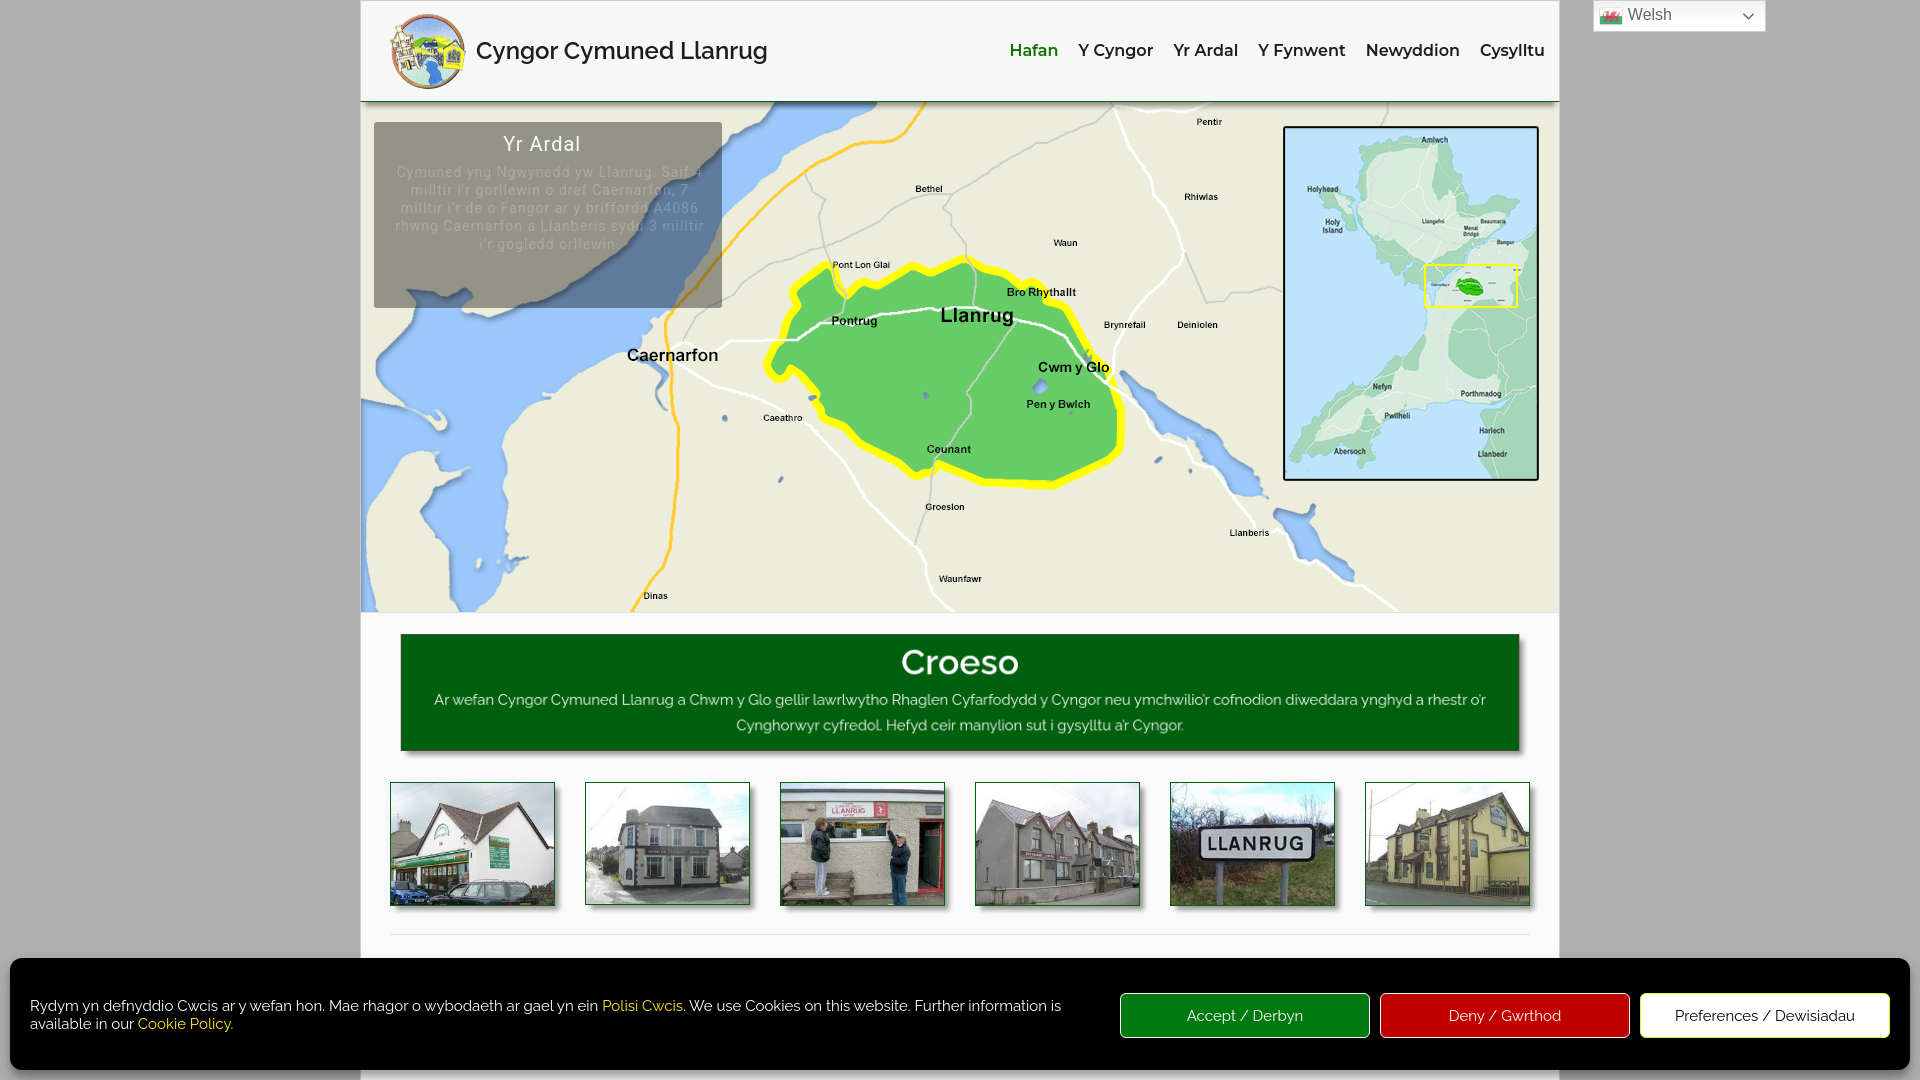The height and width of the screenshot is (1080, 1920).
Task: Click the Deiniolen map label
Action: click(1197, 325)
